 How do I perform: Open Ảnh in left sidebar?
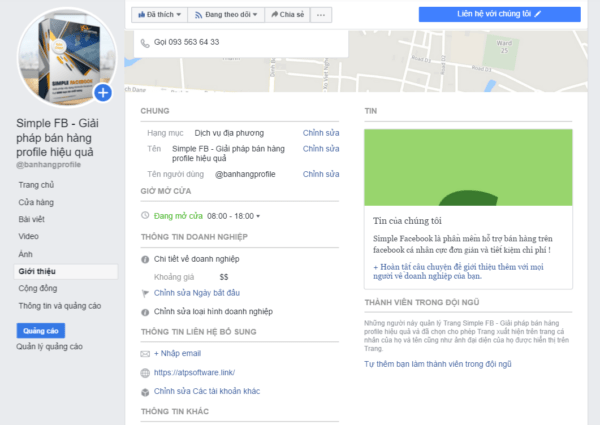click(x=25, y=254)
